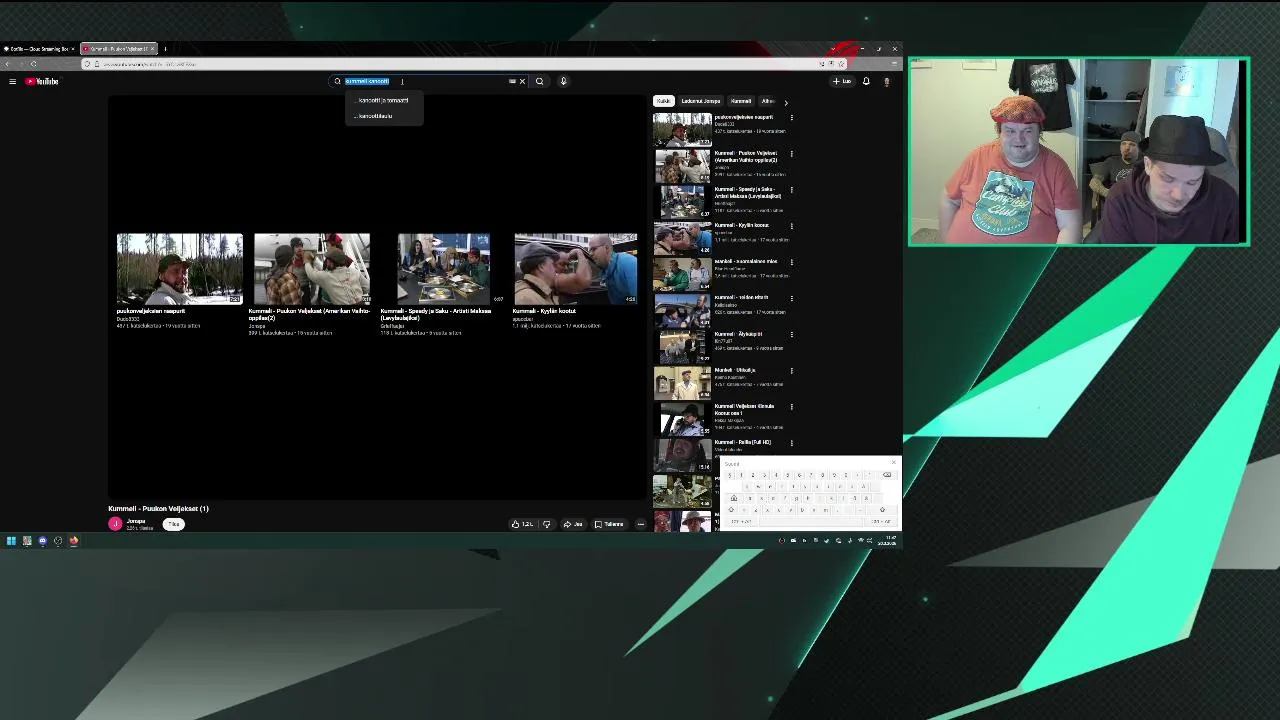Go to the YouTube home logo

(42, 81)
